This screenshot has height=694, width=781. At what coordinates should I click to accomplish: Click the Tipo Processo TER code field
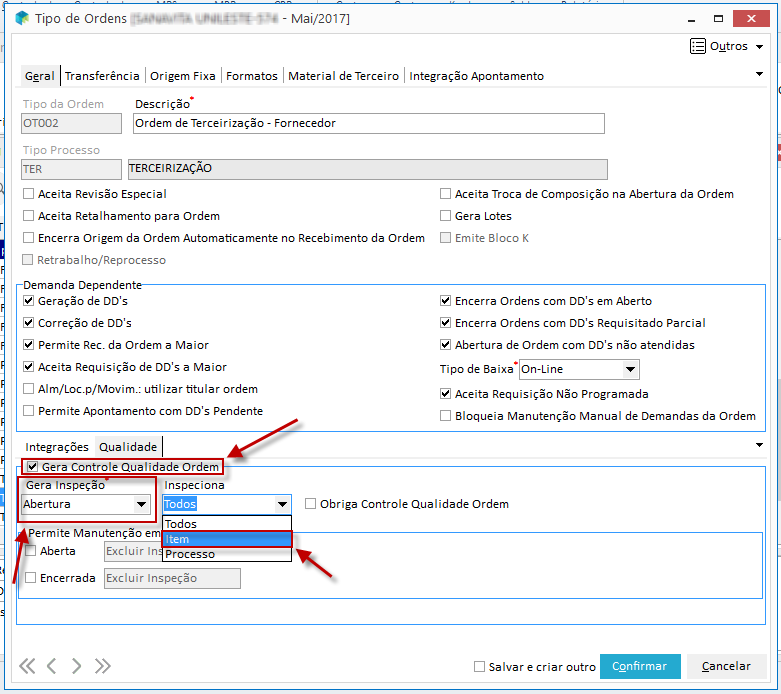[x=71, y=169]
